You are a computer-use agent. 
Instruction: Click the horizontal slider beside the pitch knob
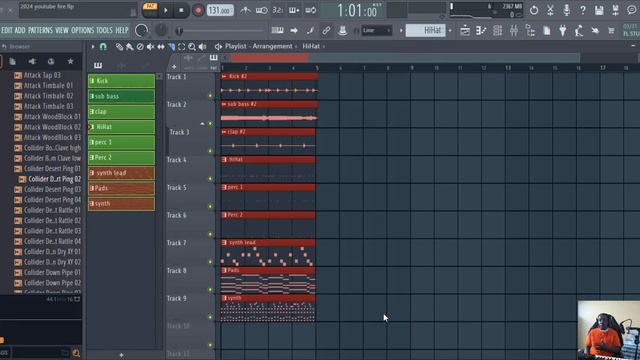[220, 31]
